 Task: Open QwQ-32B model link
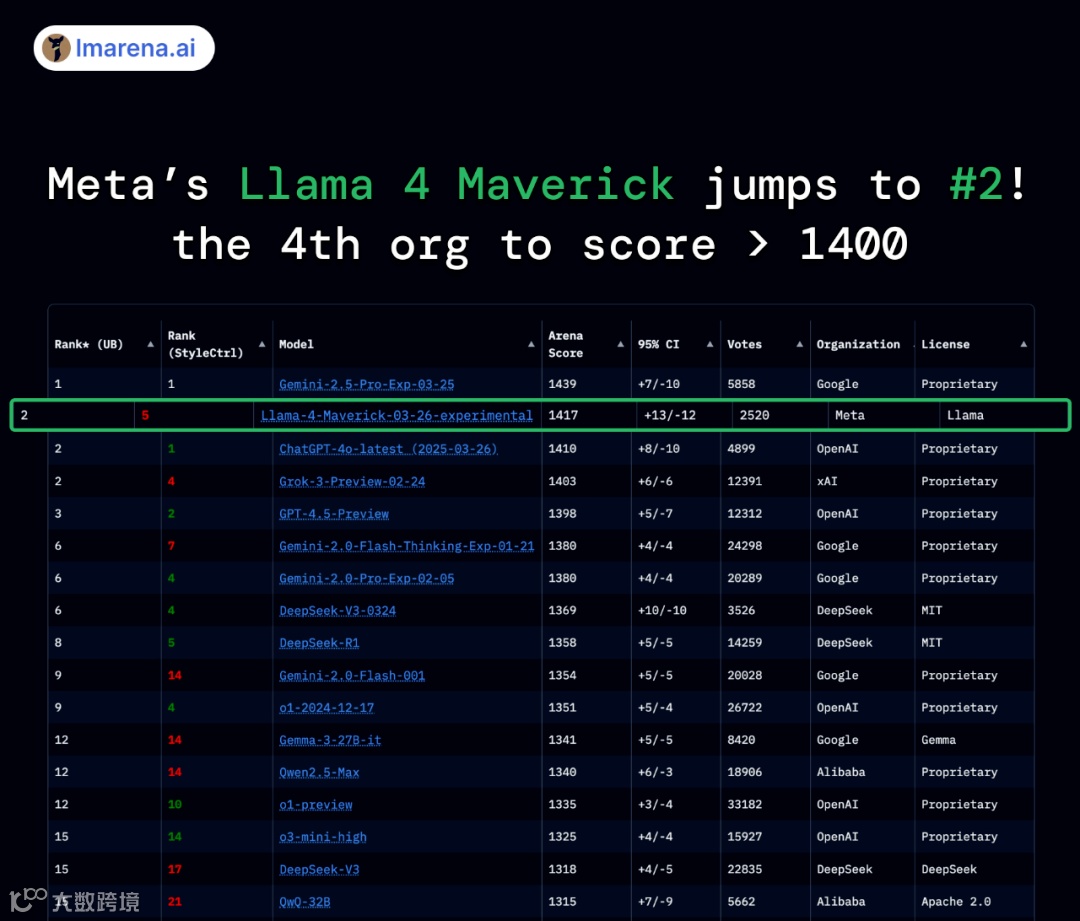click(x=304, y=902)
